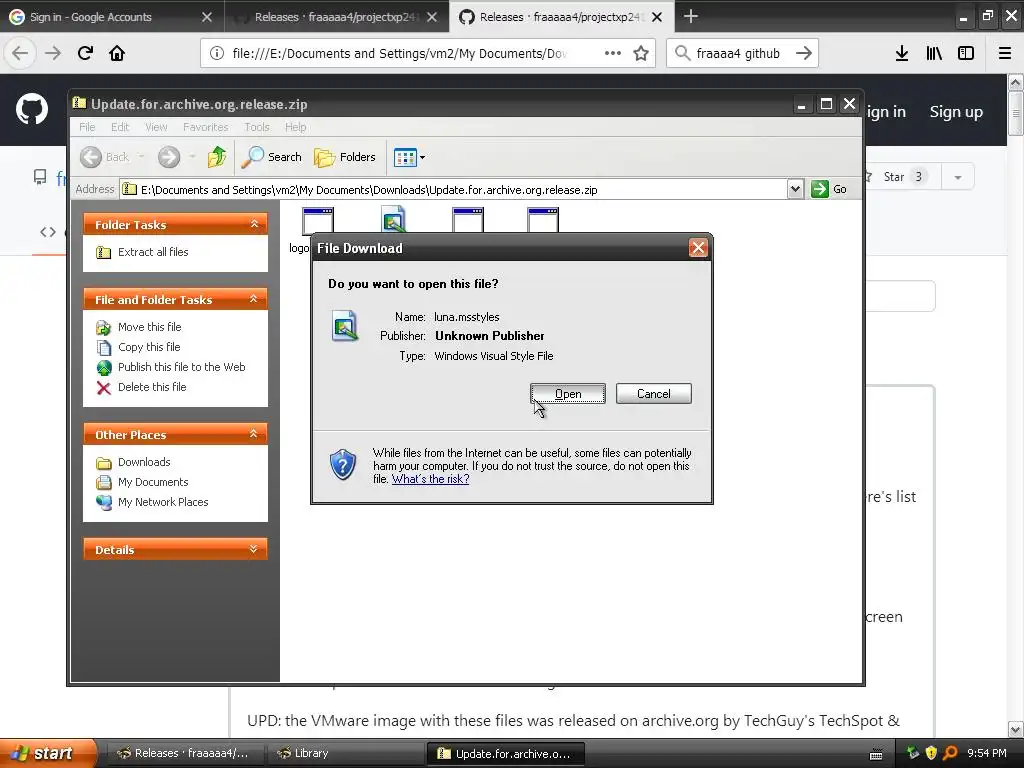Open the Edit menu in Explorer
This screenshot has height=768, width=1024.
[x=120, y=127]
